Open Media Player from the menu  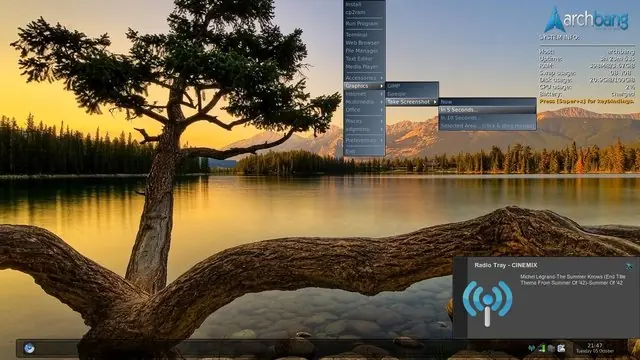click(364, 67)
